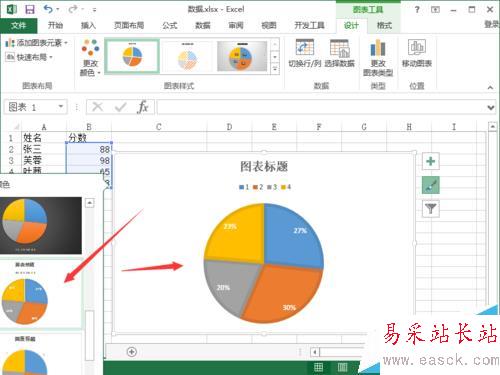Open the 文件 tab
Viewport: 500px width, 375px height.
point(19,25)
